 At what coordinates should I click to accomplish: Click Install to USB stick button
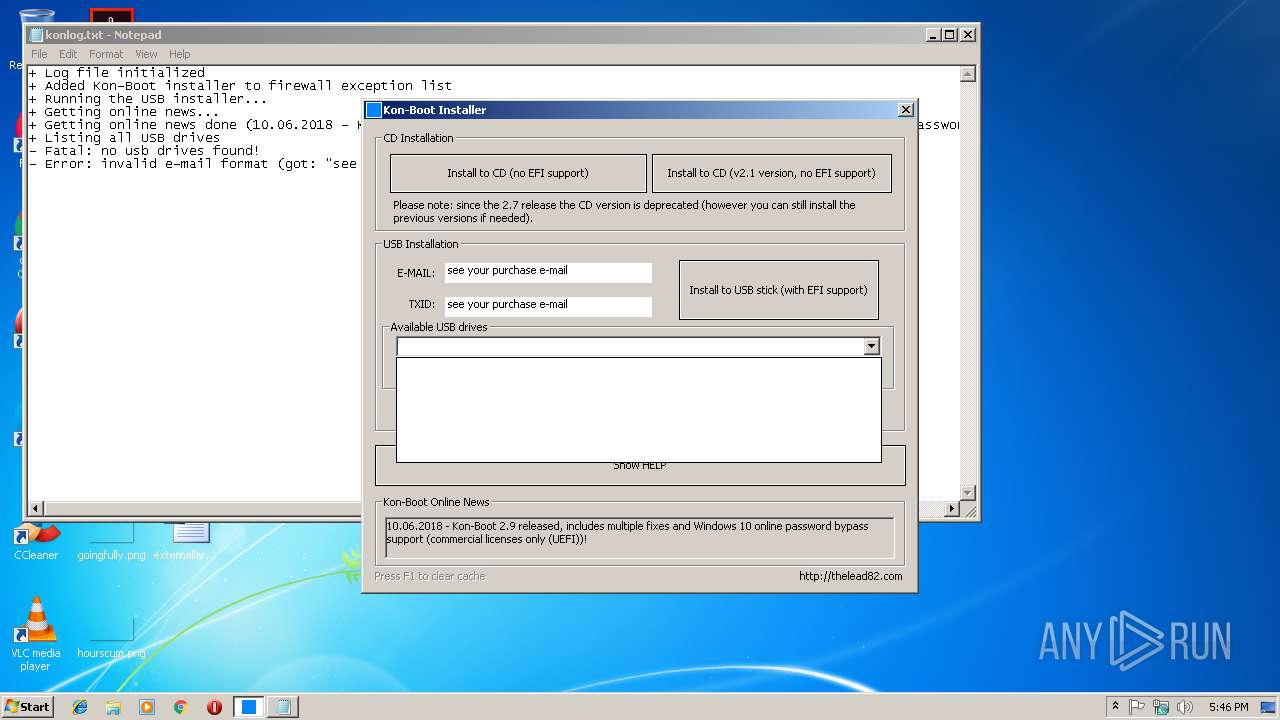(x=778, y=290)
